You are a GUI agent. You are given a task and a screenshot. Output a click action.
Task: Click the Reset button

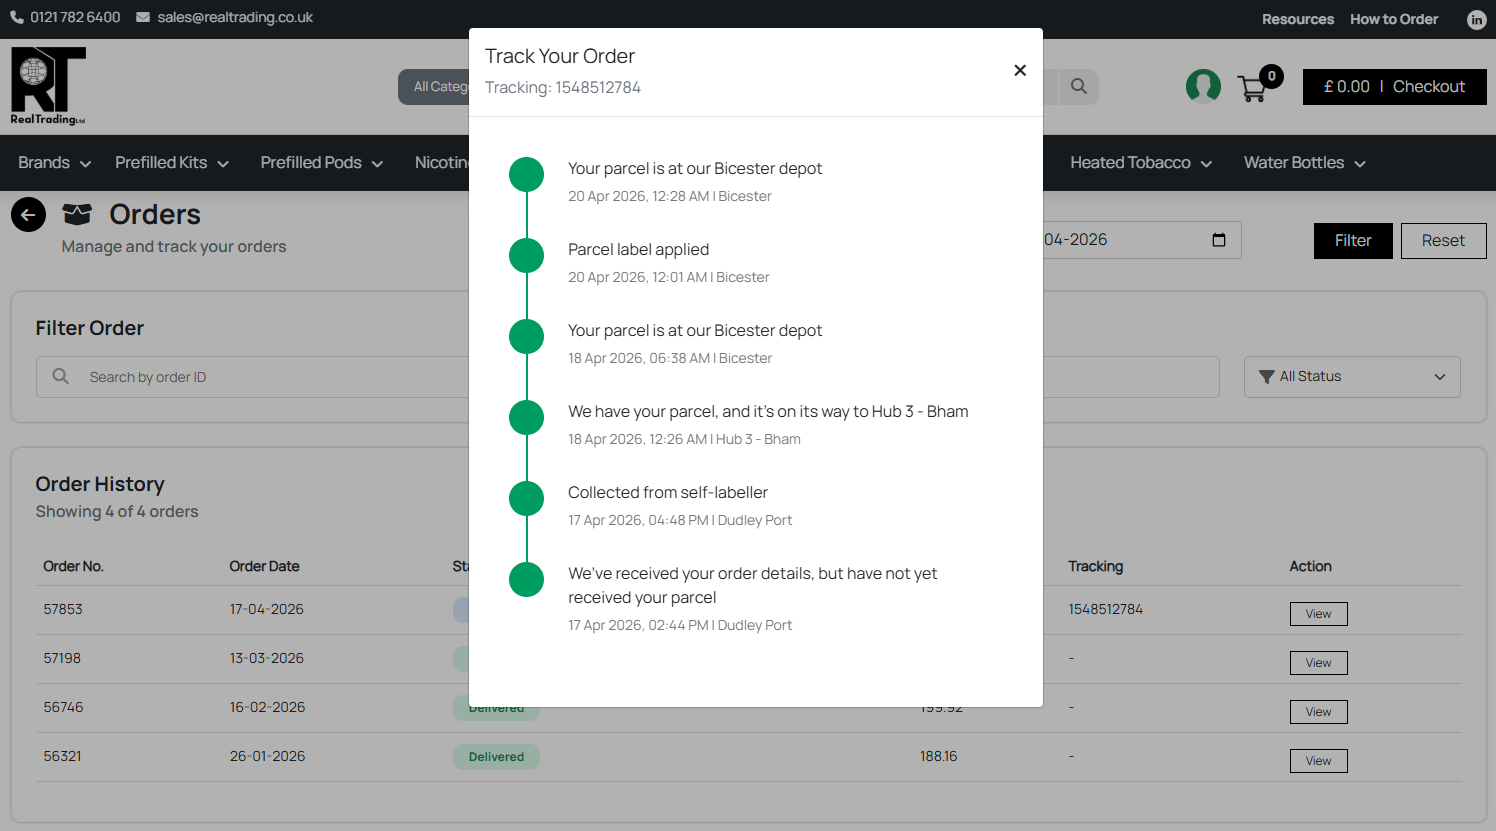coord(1443,241)
